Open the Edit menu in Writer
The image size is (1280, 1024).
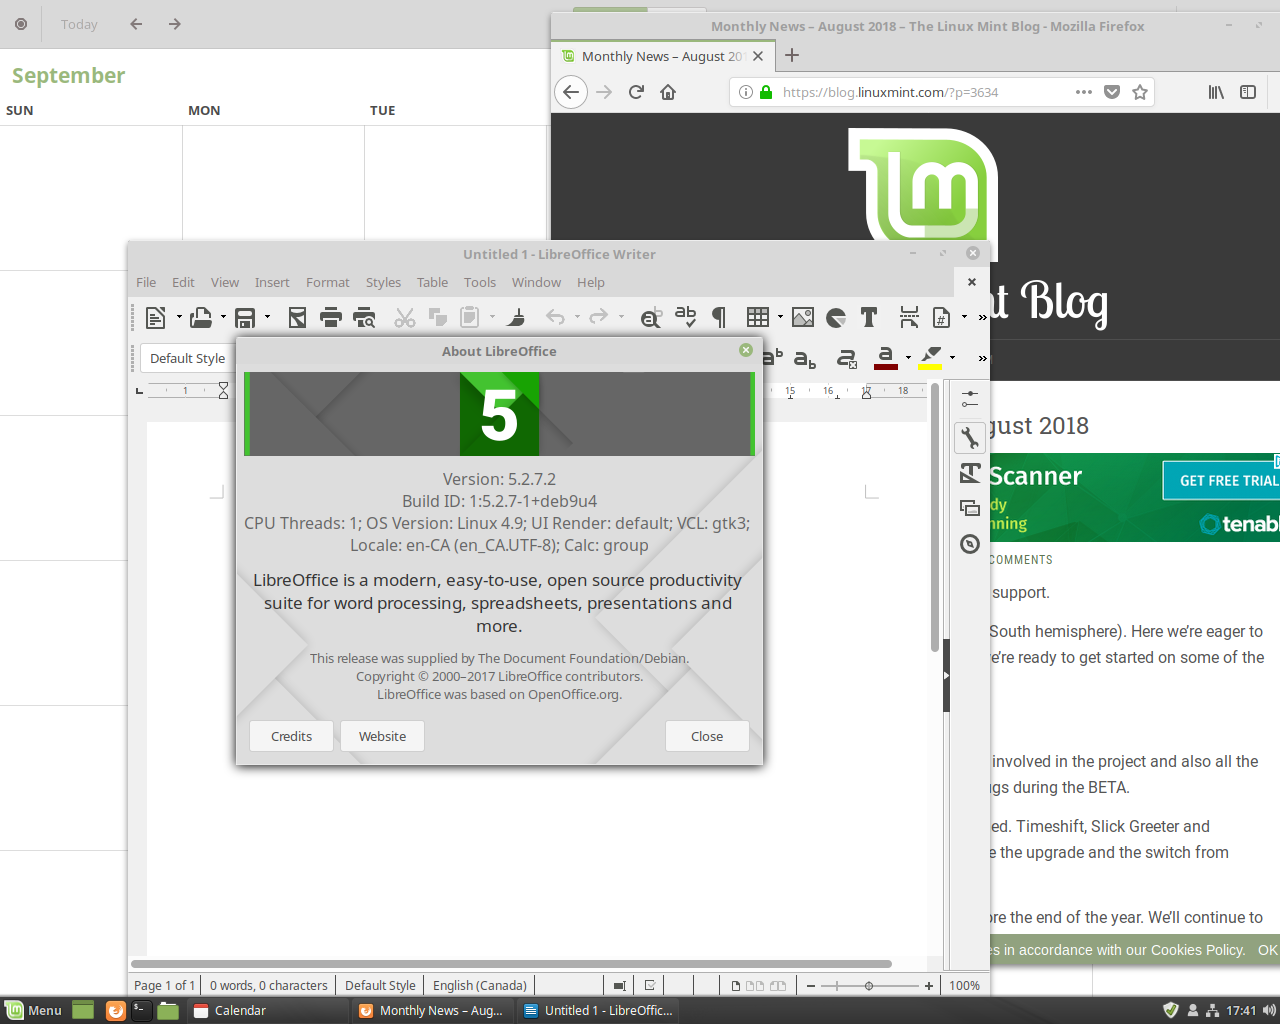(x=183, y=282)
